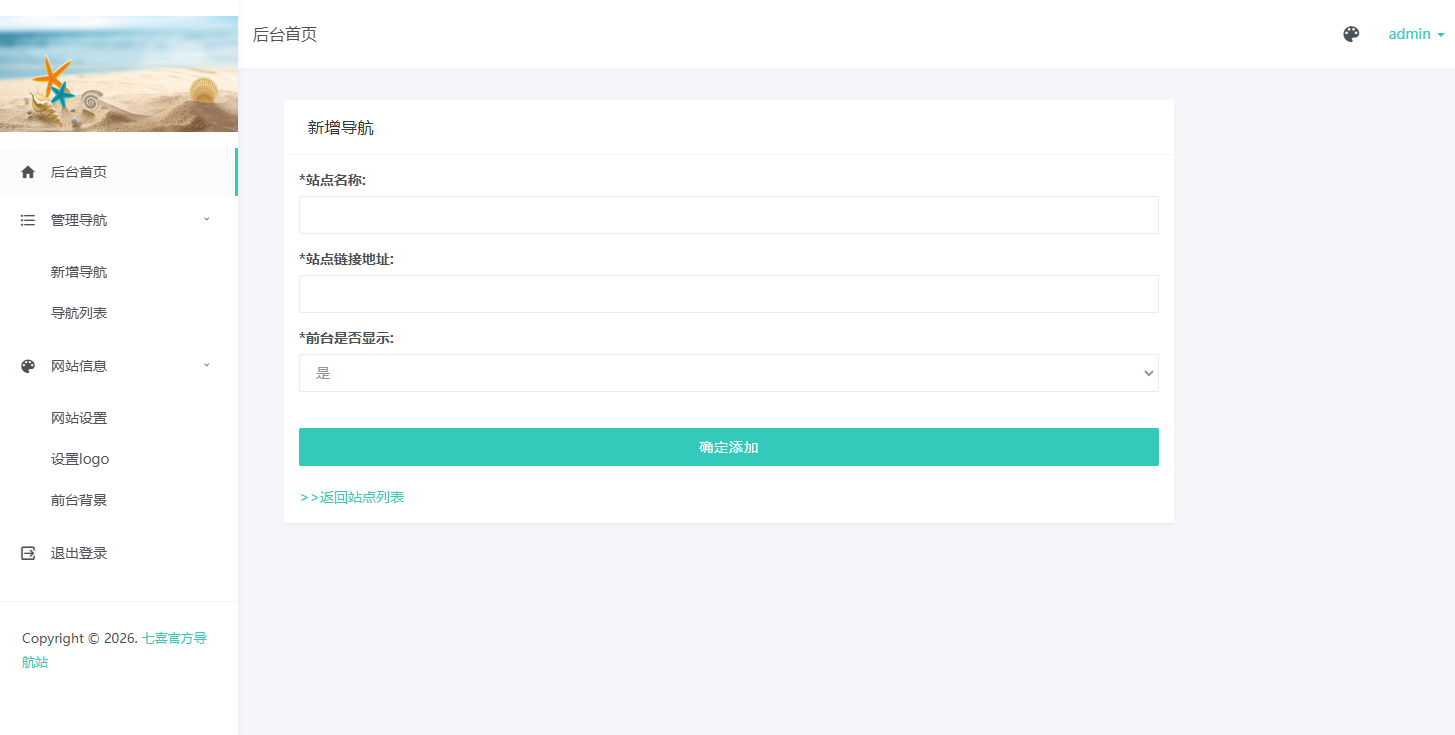This screenshot has height=735, width=1455.
Task: Open the 设置logo submenu item
Action: (x=80, y=459)
